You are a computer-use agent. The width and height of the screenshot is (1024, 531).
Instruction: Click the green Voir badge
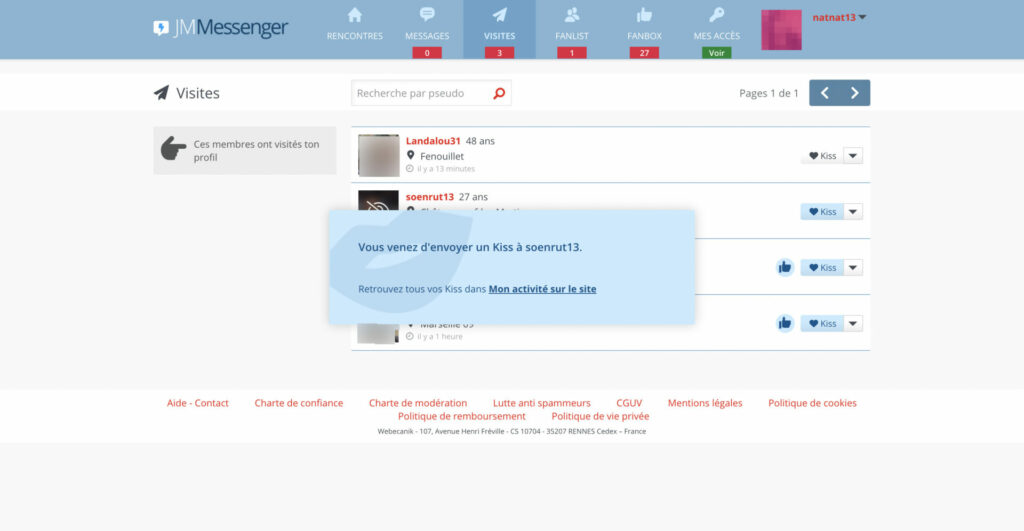pyautogui.click(x=716, y=53)
